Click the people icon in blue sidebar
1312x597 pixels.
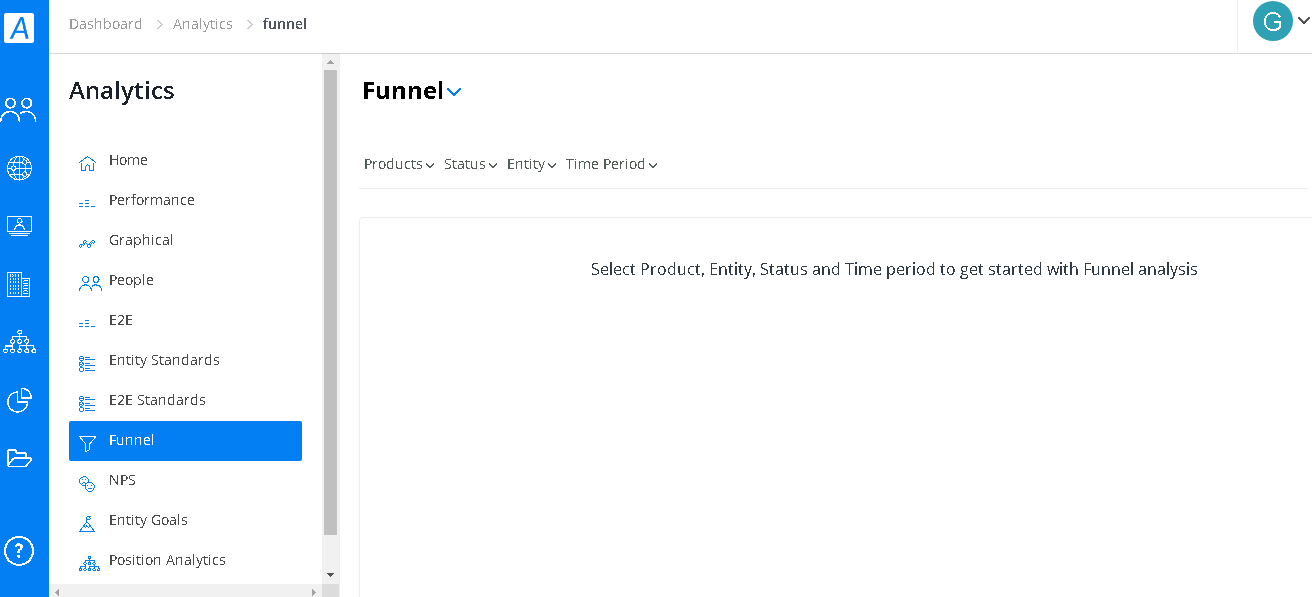19,109
